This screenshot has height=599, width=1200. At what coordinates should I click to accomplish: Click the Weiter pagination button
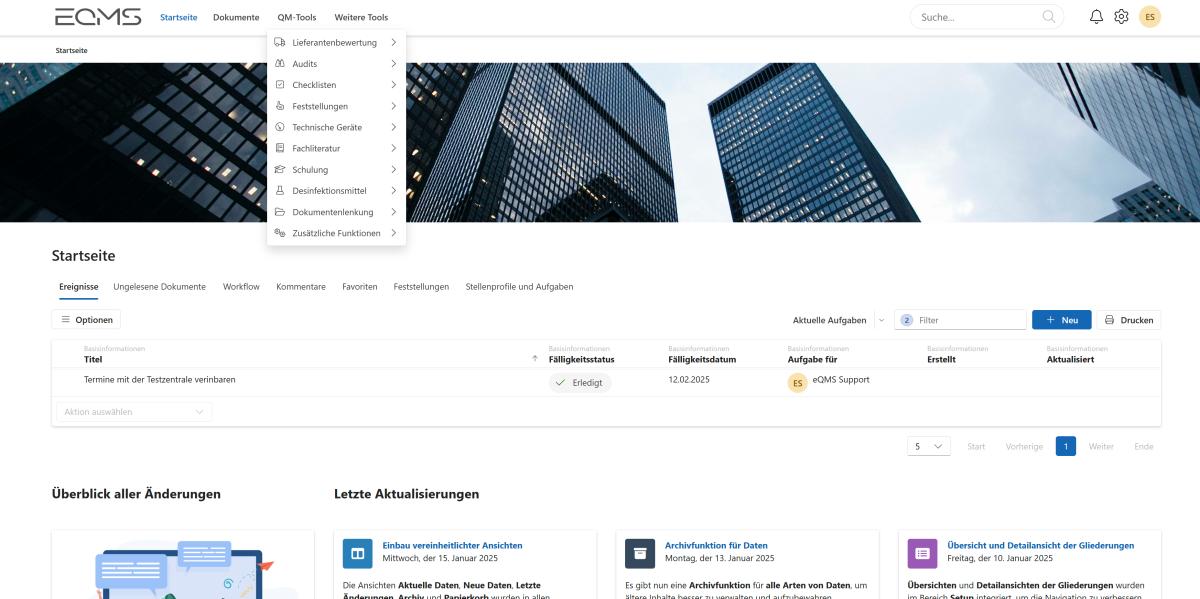(1101, 446)
